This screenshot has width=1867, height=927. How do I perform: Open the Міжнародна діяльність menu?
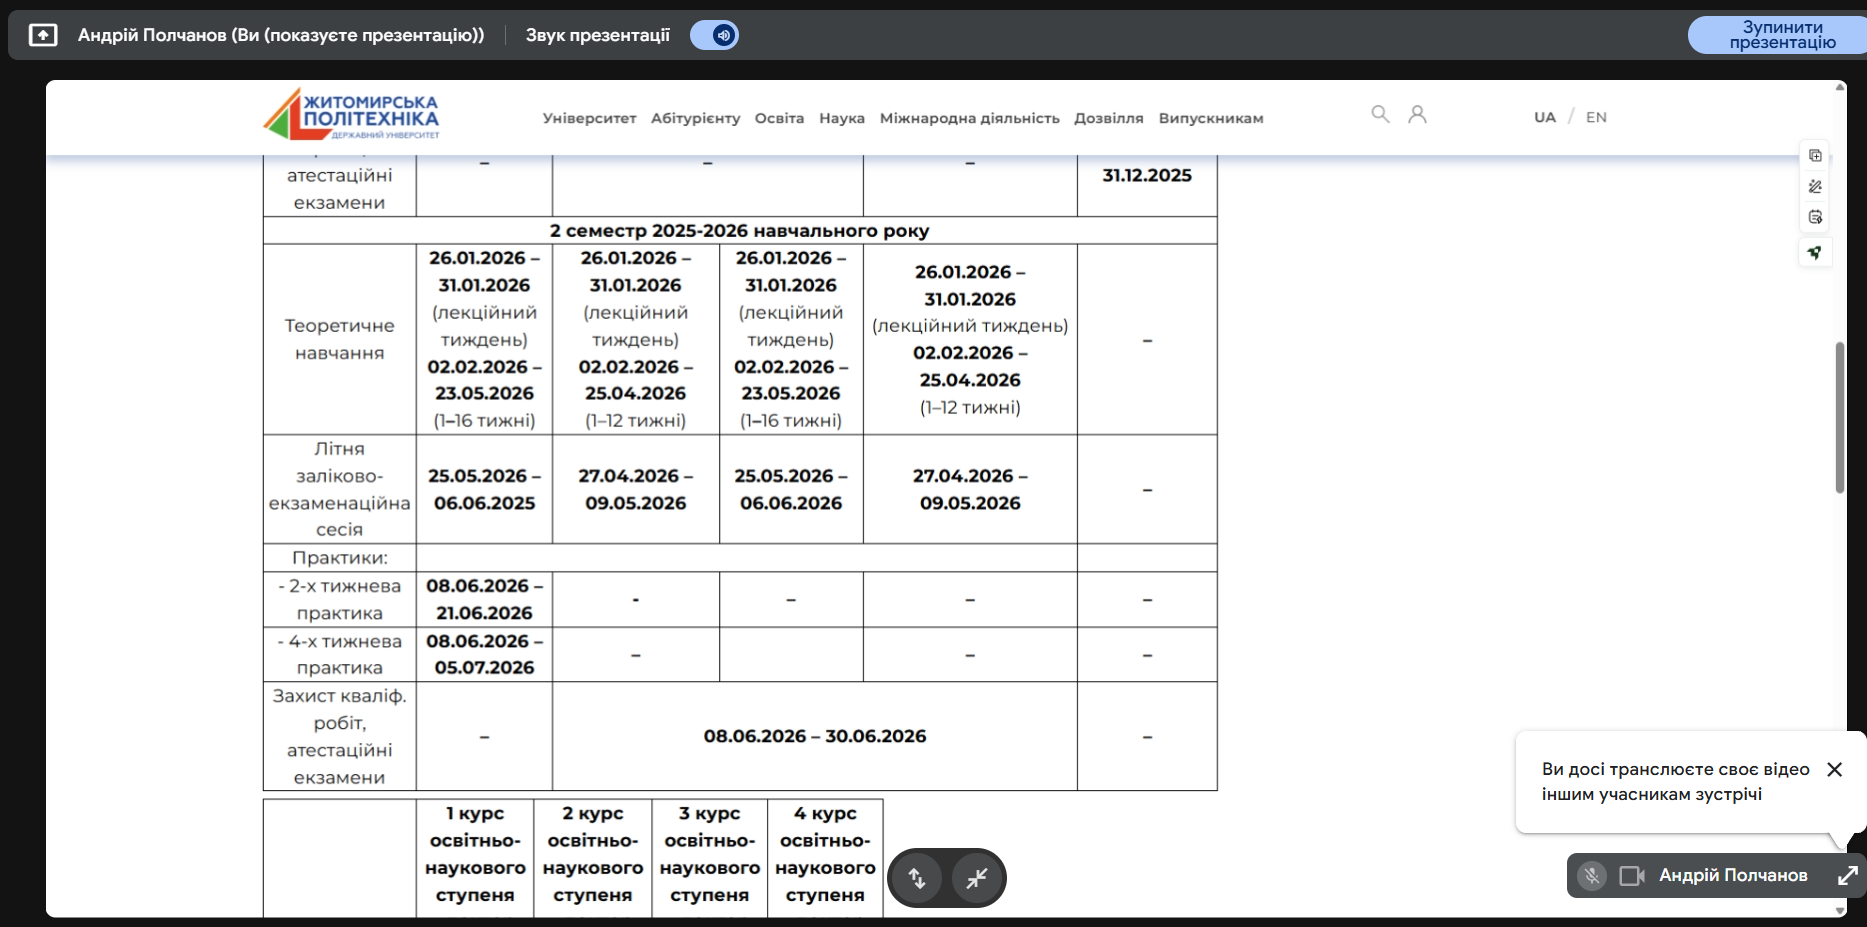pyautogui.click(x=969, y=118)
